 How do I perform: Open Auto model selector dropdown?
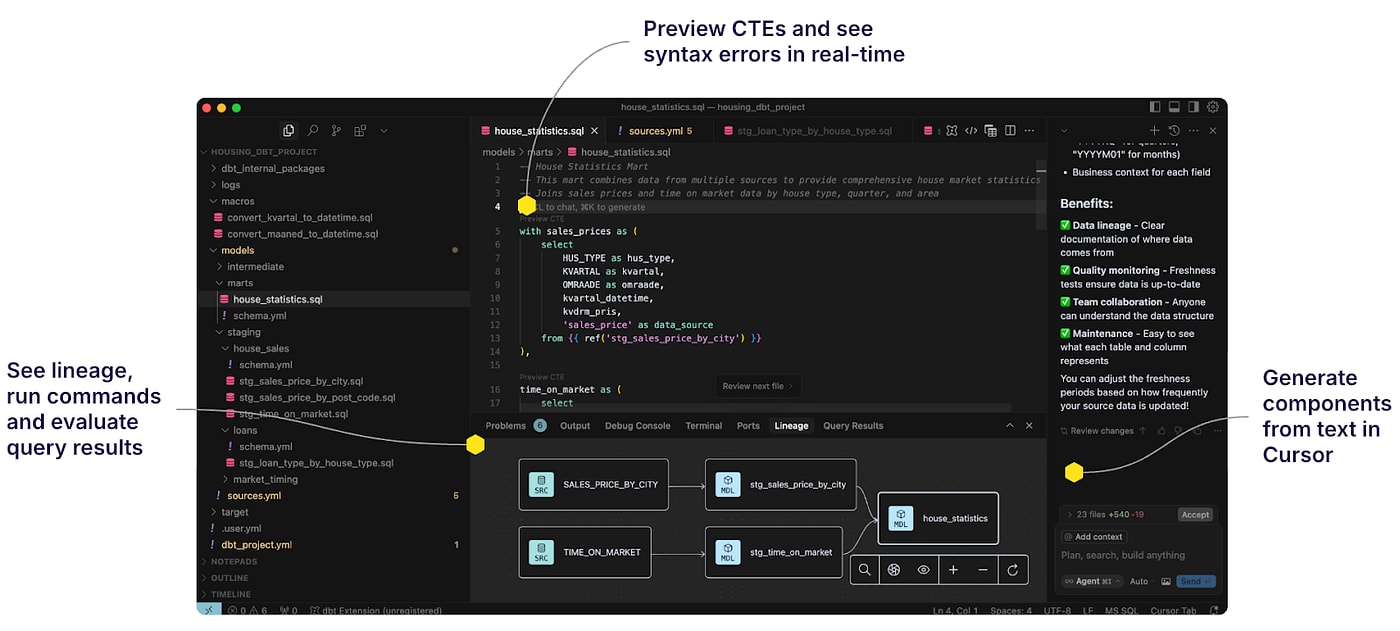pyautogui.click(x=1140, y=581)
